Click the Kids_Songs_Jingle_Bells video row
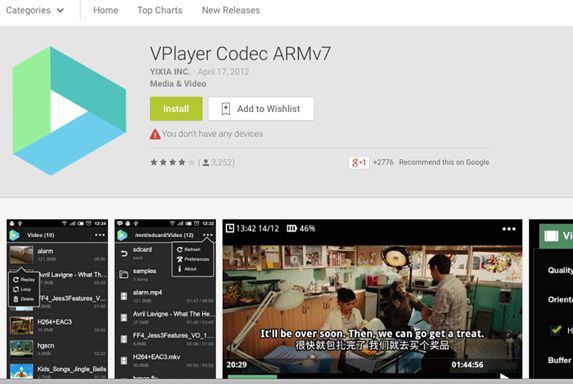Viewport: 573px width, 384px height. [x=57, y=370]
